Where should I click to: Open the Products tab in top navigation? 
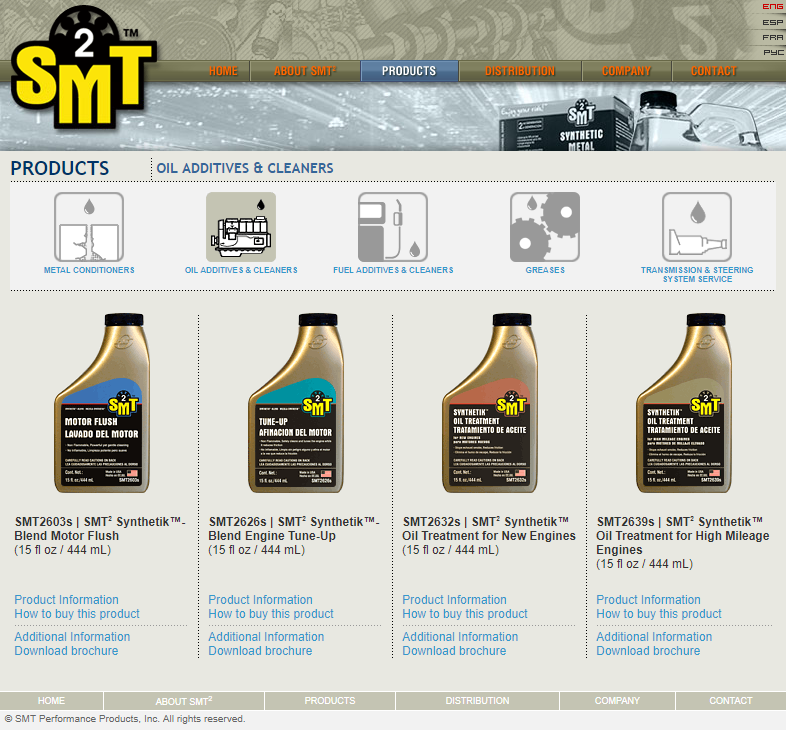coord(409,71)
